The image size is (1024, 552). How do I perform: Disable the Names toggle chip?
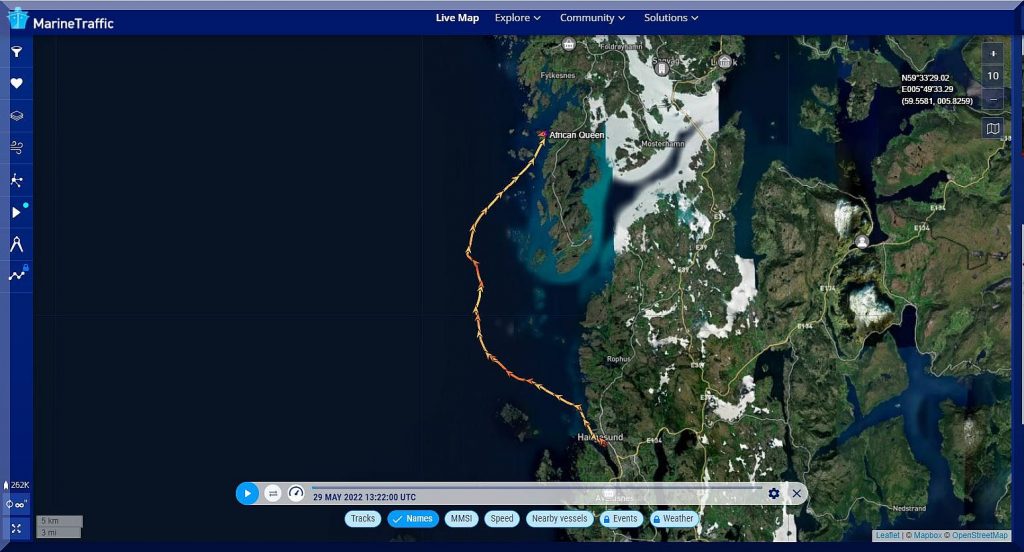(x=413, y=519)
